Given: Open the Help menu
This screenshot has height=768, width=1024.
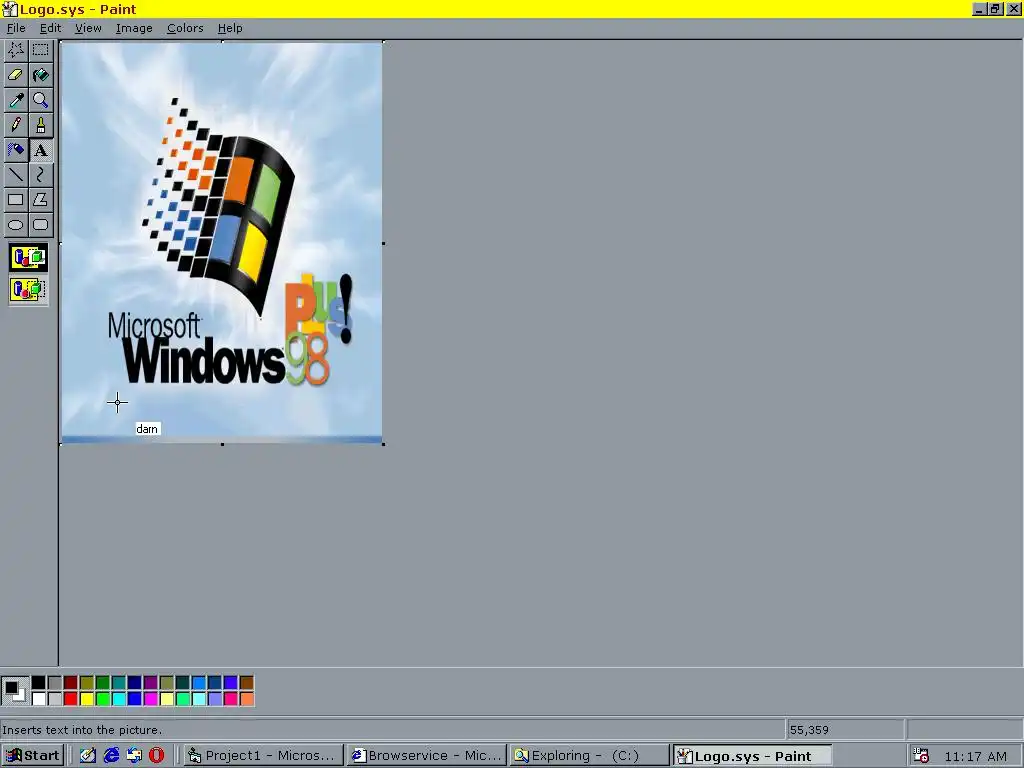Looking at the screenshot, I should click(230, 28).
